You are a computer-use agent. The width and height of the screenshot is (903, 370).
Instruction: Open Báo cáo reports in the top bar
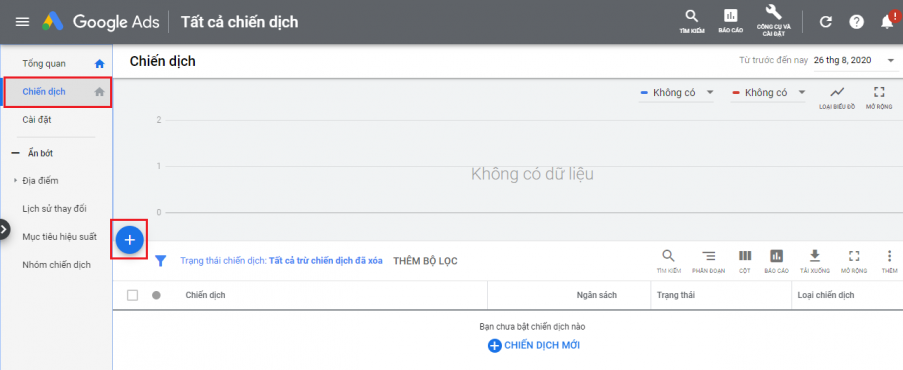pyautogui.click(x=730, y=21)
